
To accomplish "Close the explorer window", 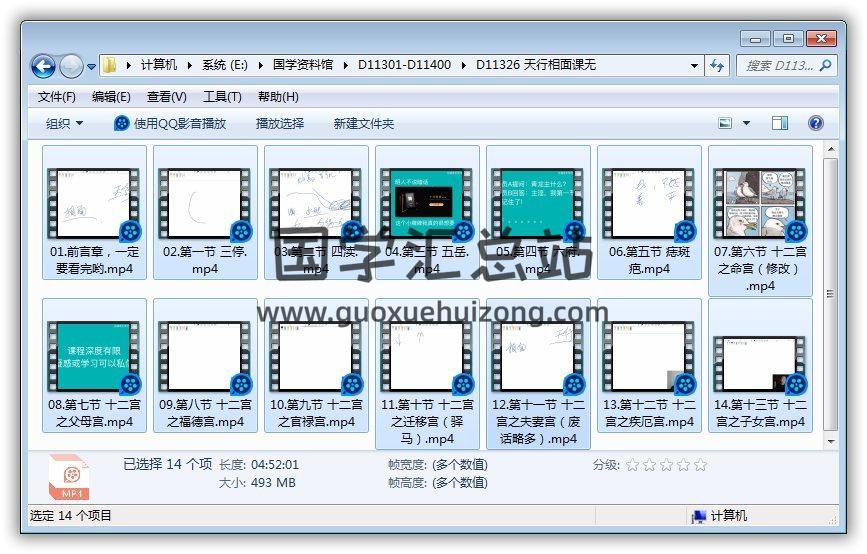I will coord(822,39).
